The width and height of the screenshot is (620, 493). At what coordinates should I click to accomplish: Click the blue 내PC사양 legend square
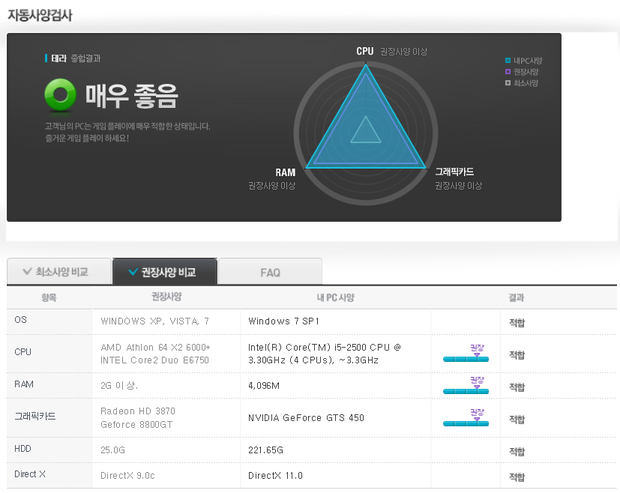pos(508,61)
